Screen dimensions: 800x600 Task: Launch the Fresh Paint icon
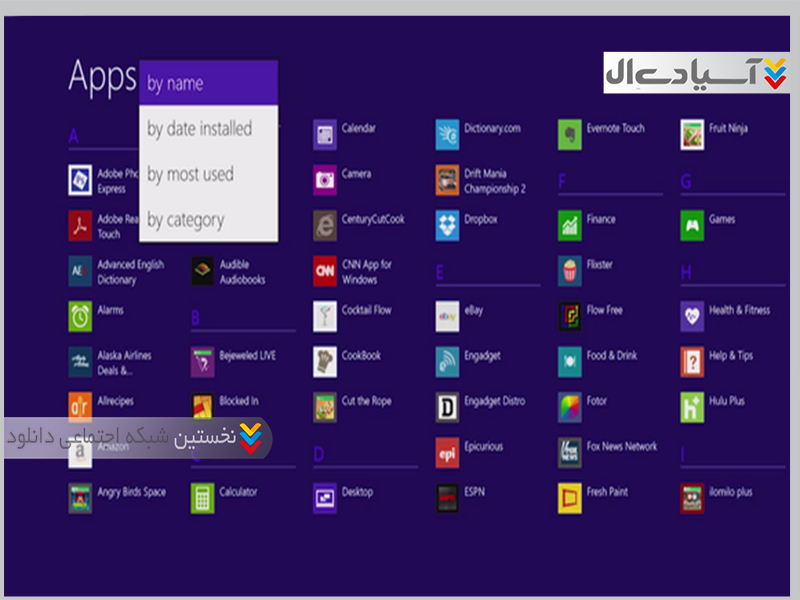(570, 498)
